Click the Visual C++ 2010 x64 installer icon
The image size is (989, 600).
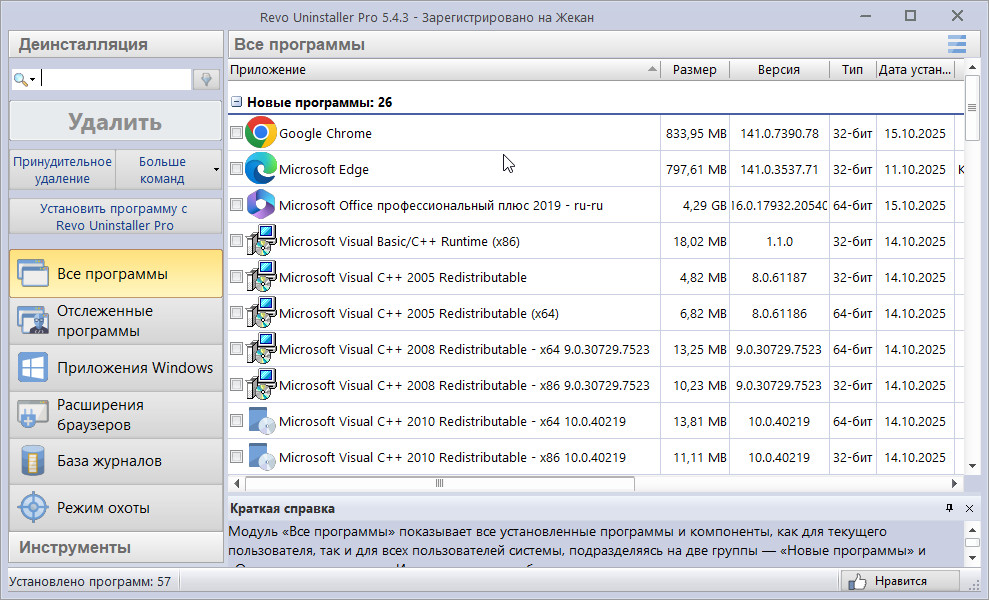coord(261,421)
